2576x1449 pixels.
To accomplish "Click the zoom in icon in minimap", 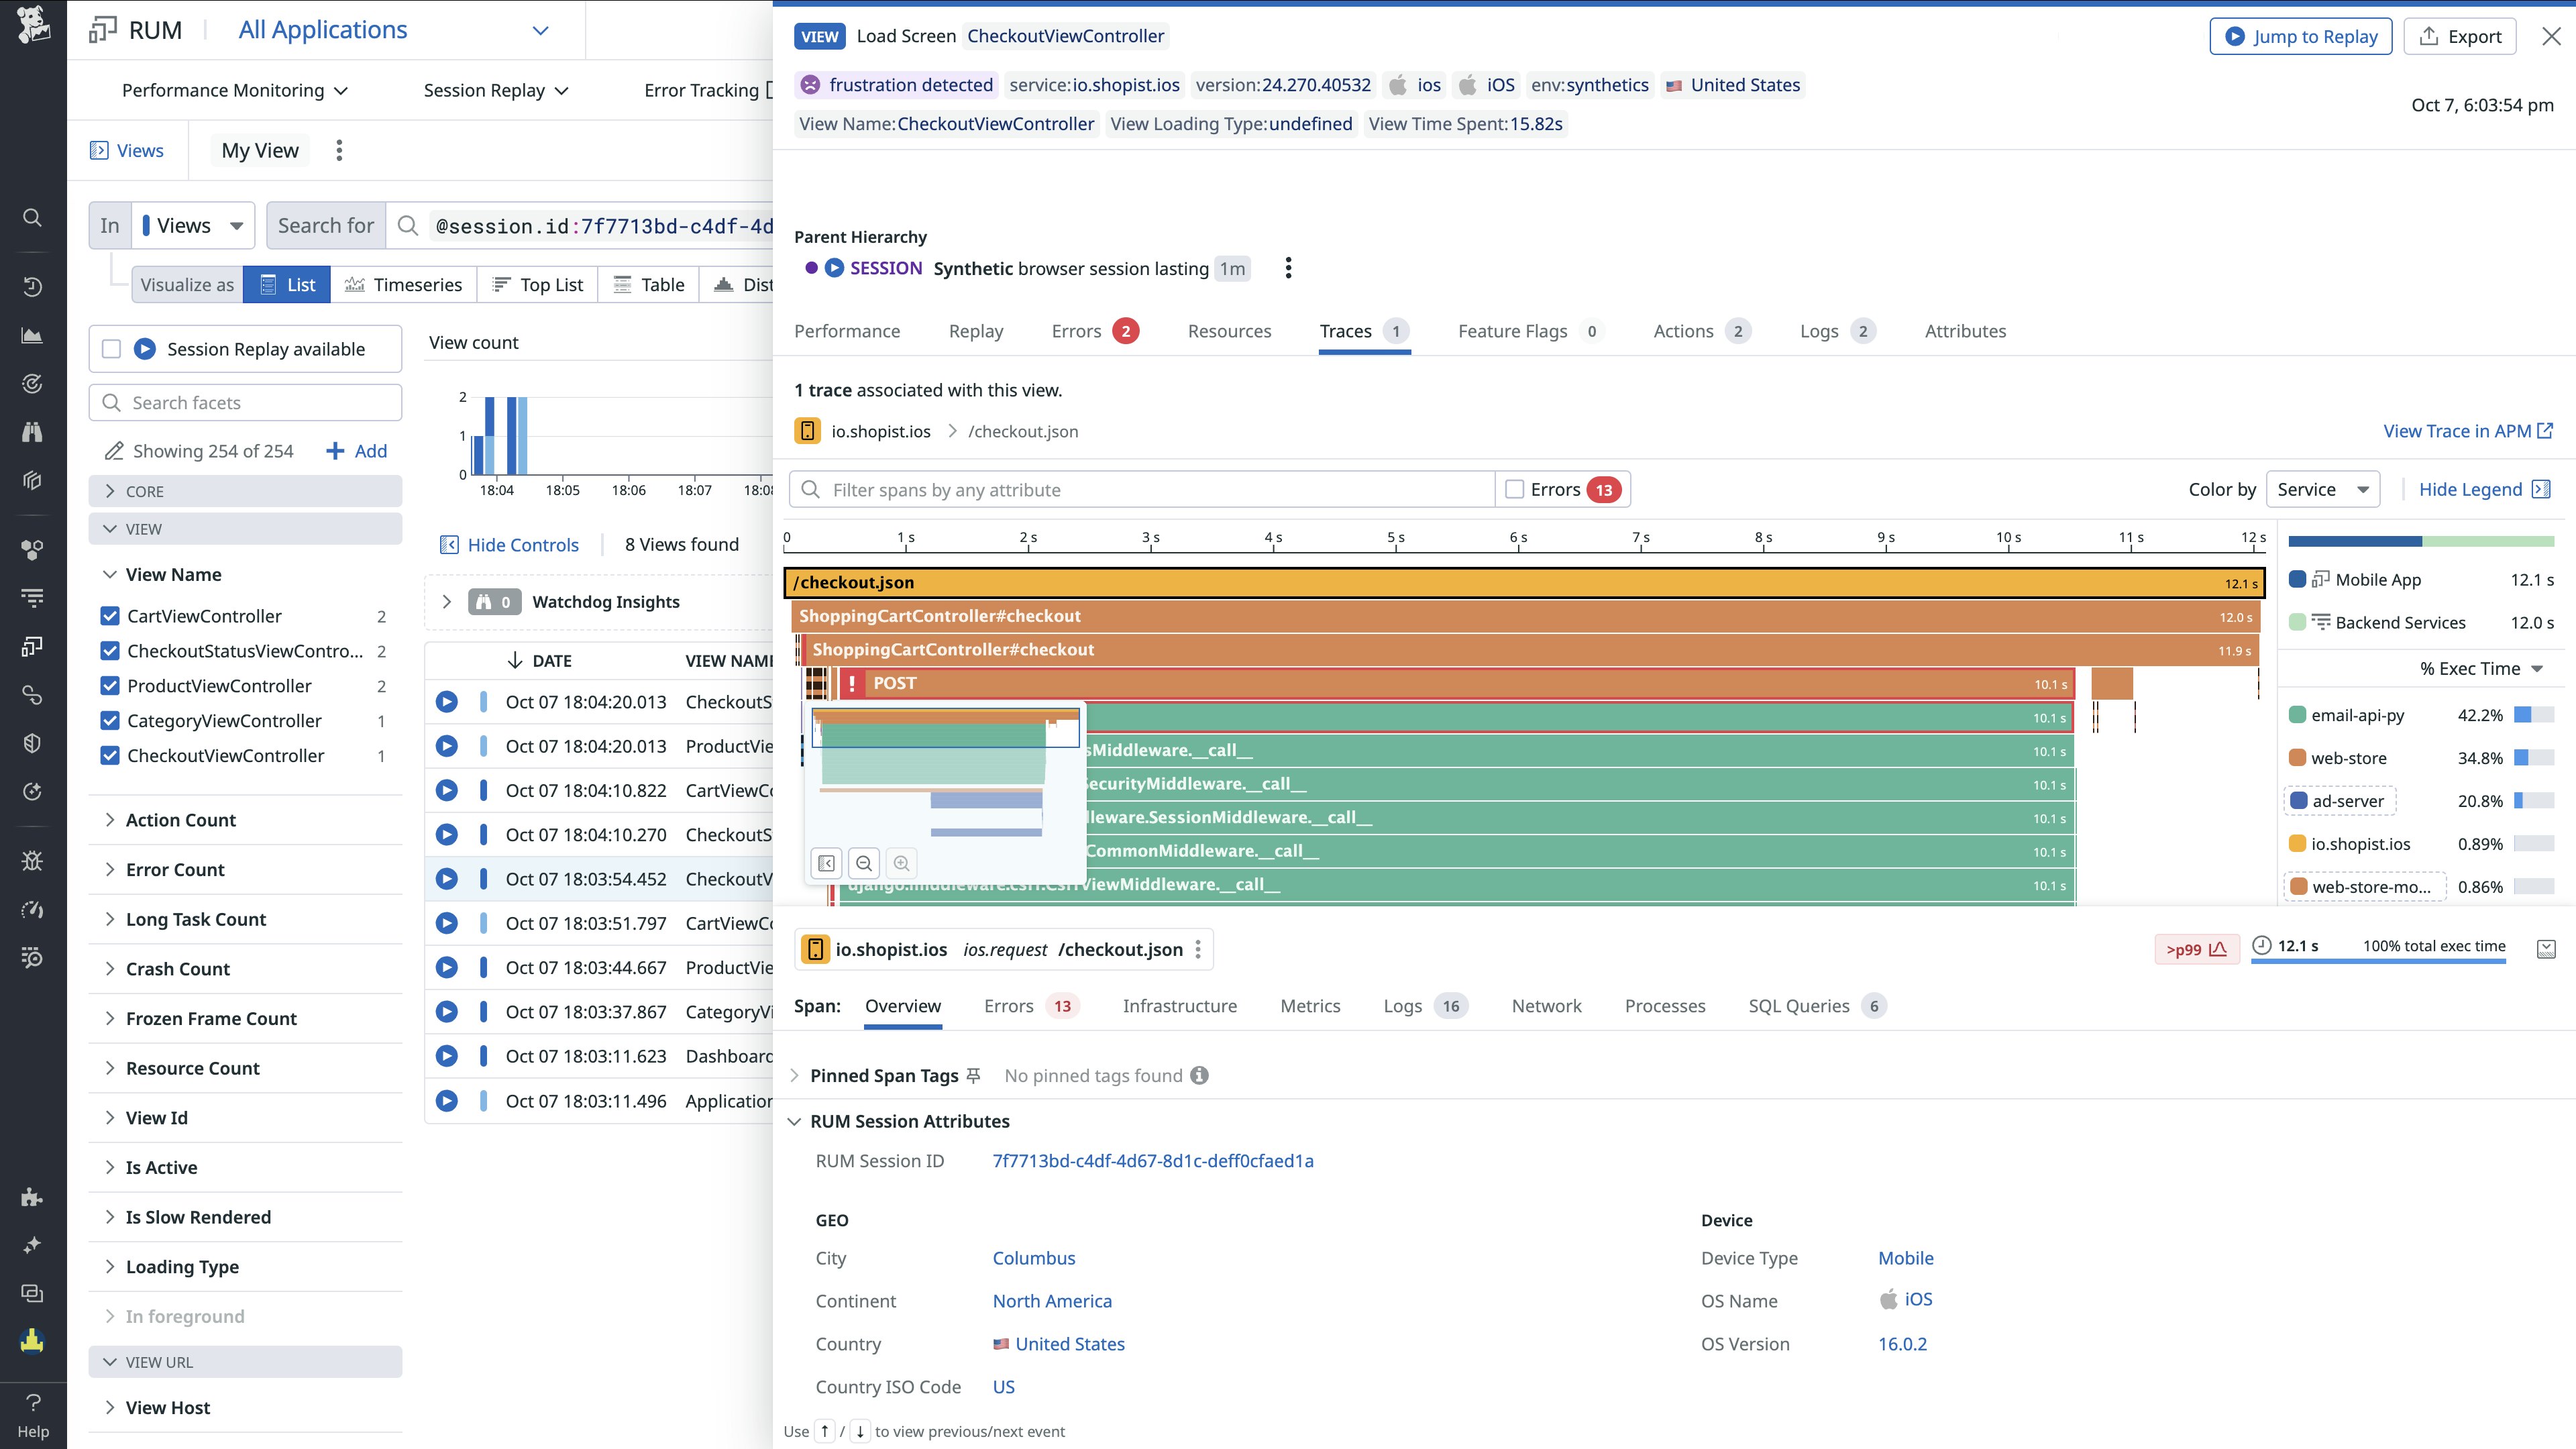I will (901, 863).
